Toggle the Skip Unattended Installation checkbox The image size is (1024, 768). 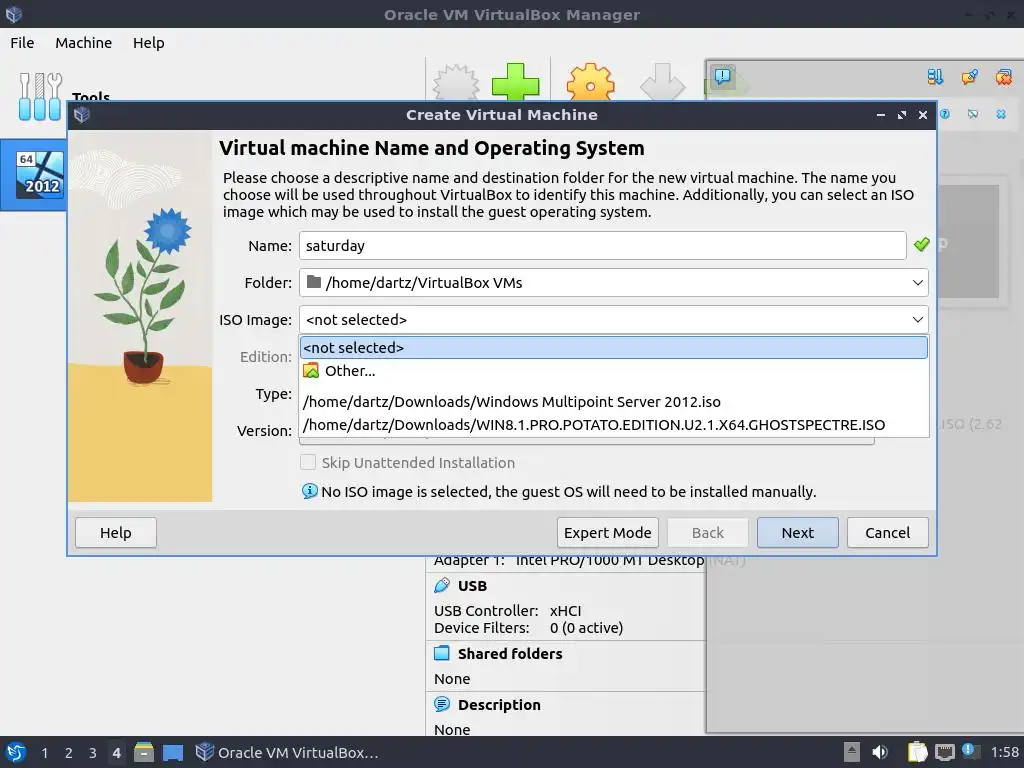point(308,462)
